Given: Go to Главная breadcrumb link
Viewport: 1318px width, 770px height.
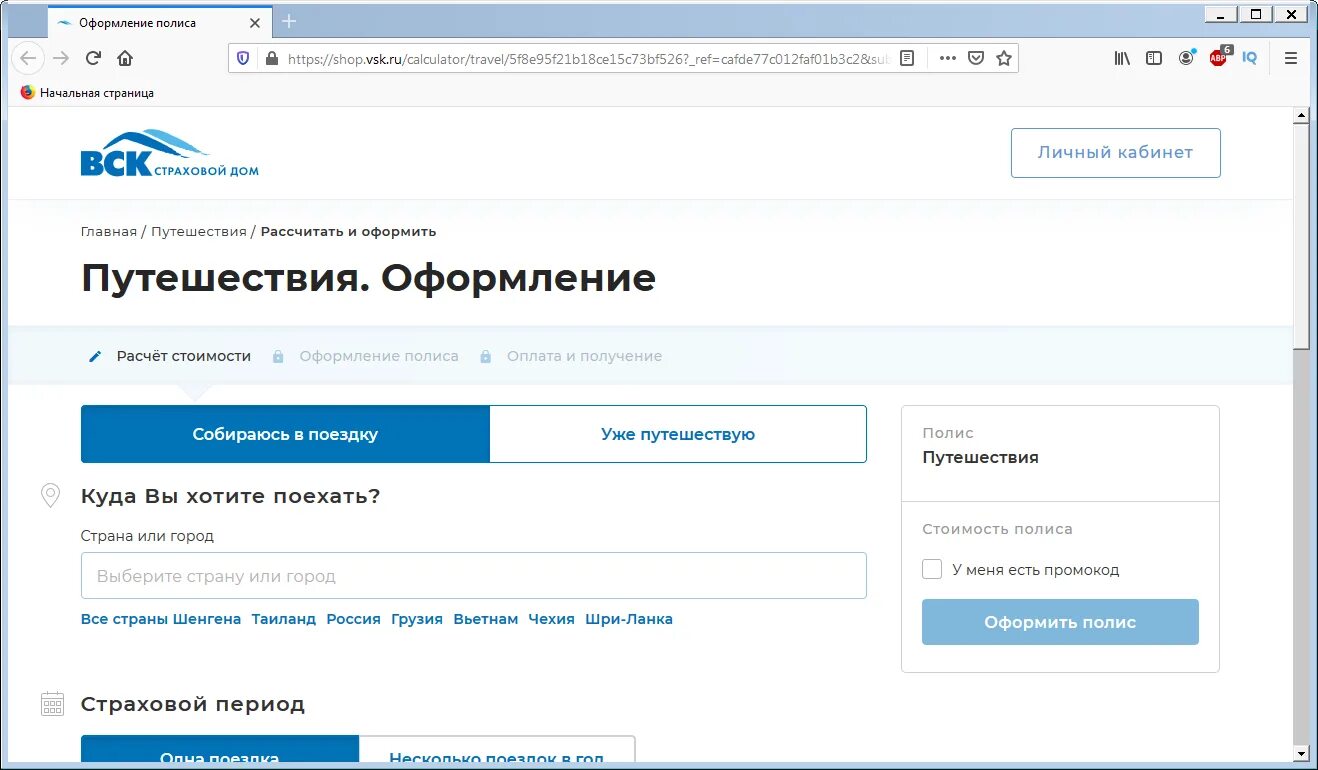Looking at the screenshot, I should click(x=108, y=231).
